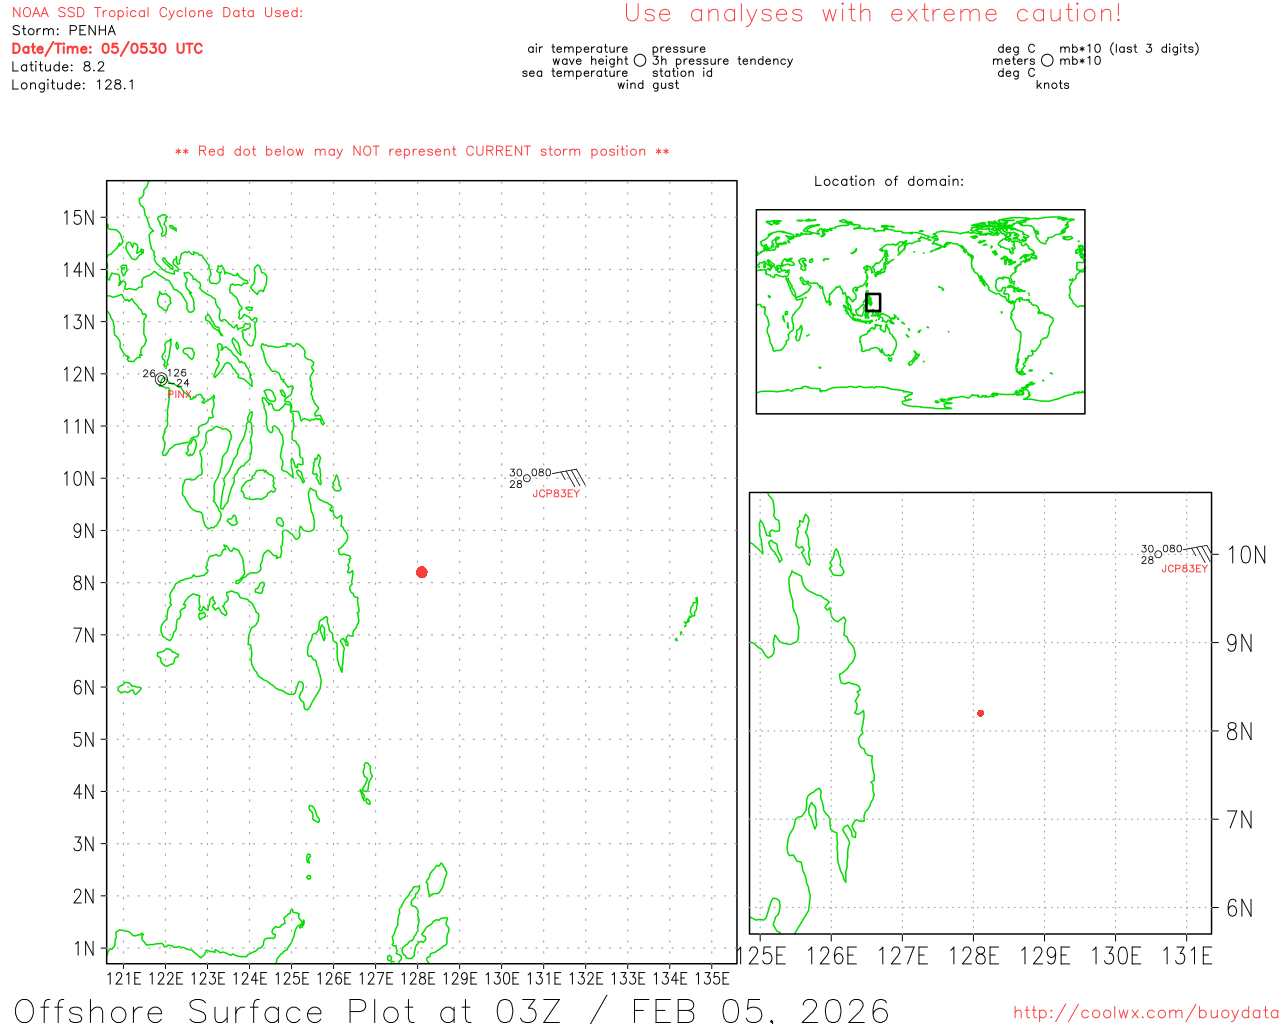Click 'Use analyses with extreme caution!' warning
Screen dimensions: 1280x1024
873,13
